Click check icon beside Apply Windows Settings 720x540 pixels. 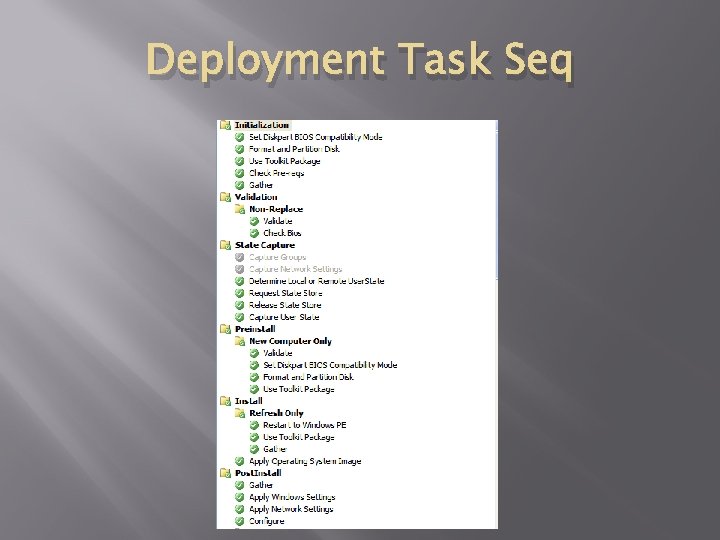pyautogui.click(x=239, y=497)
